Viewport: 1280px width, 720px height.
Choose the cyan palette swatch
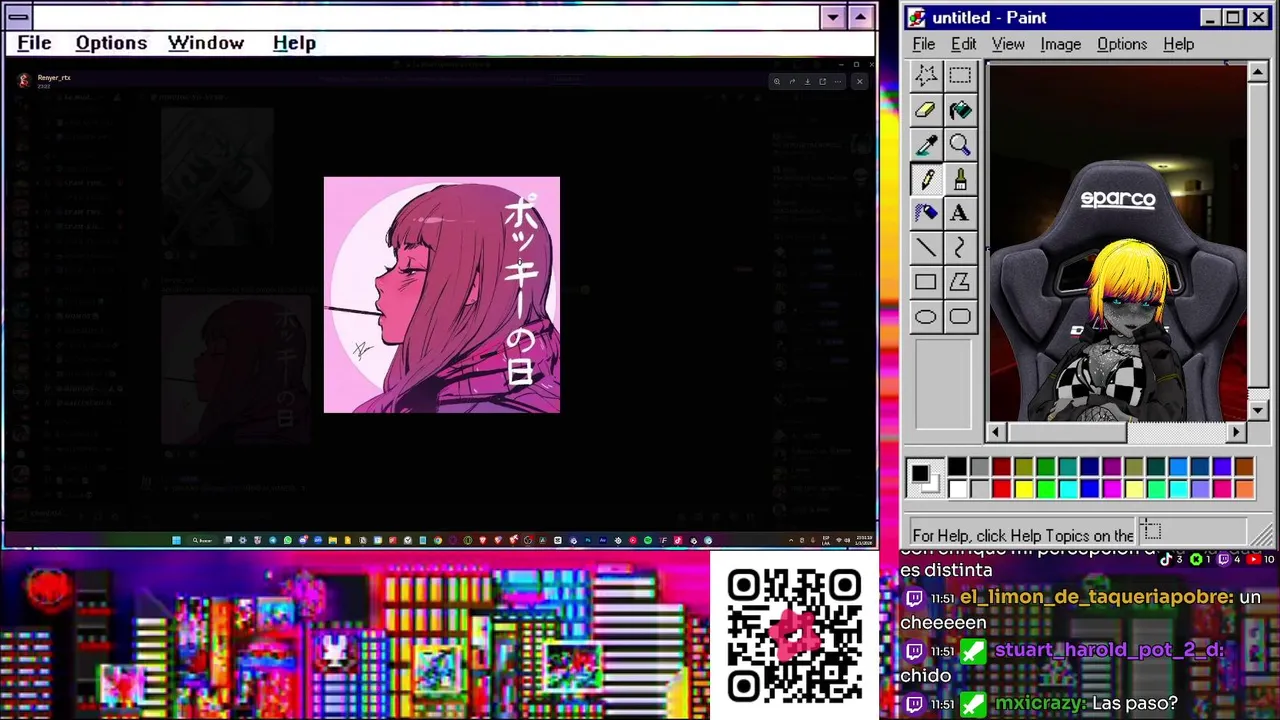1068,489
